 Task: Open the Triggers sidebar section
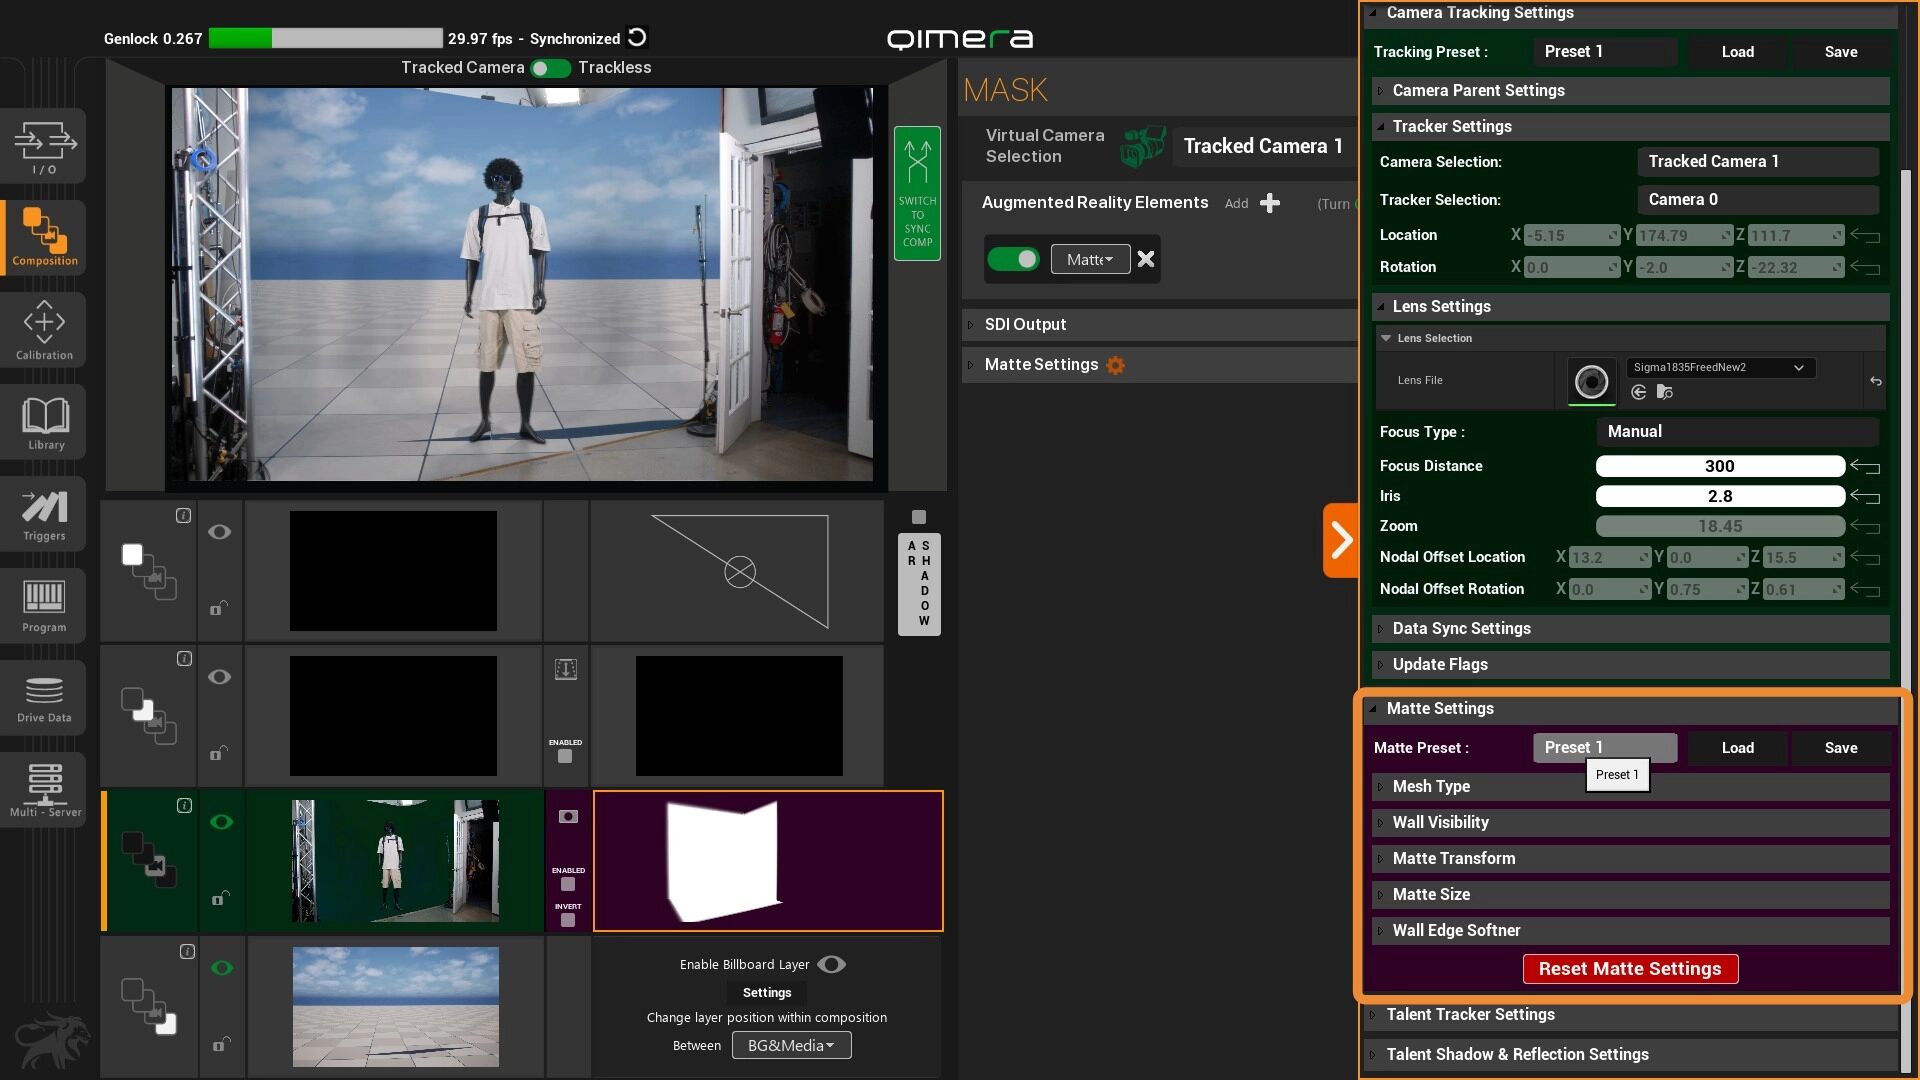pos(44,514)
